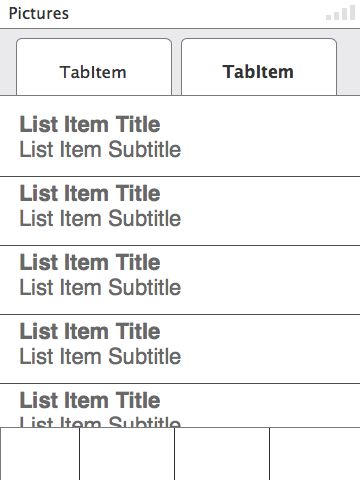The height and width of the screenshot is (480, 360).
Task: Select the first List Item Subtitle text
Action: (100, 149)
